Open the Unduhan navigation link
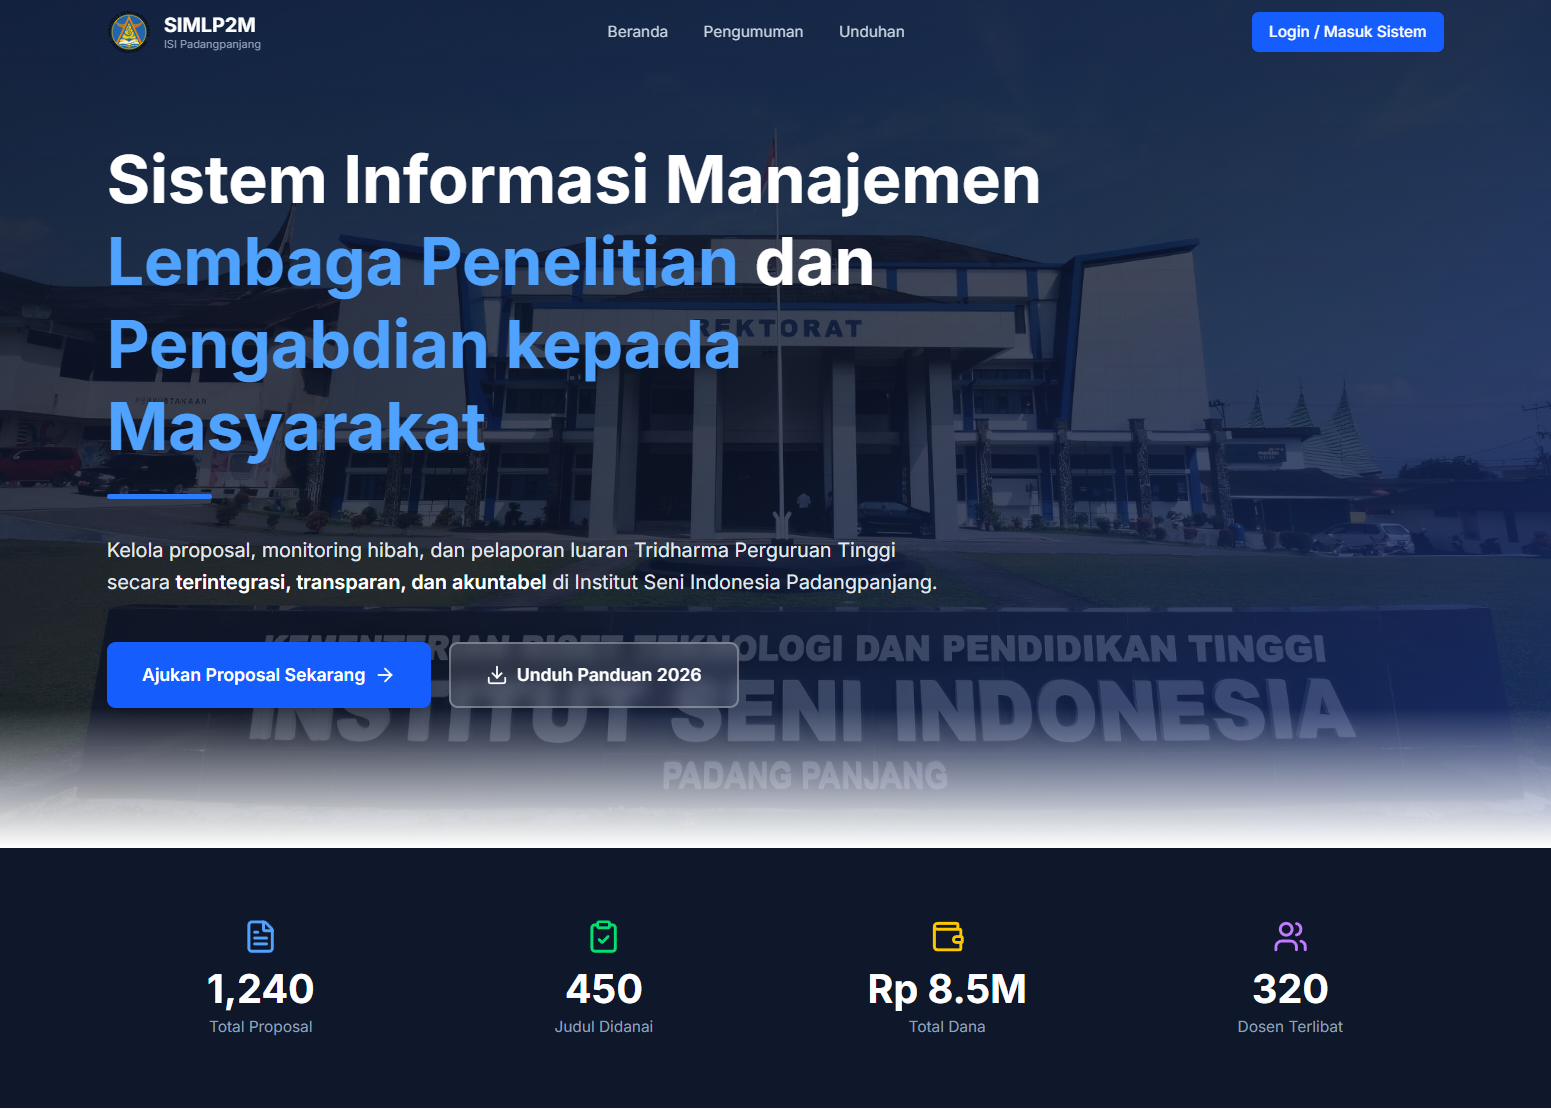The height and width of the screenshot is (1109, 1551). pos(871,32)
